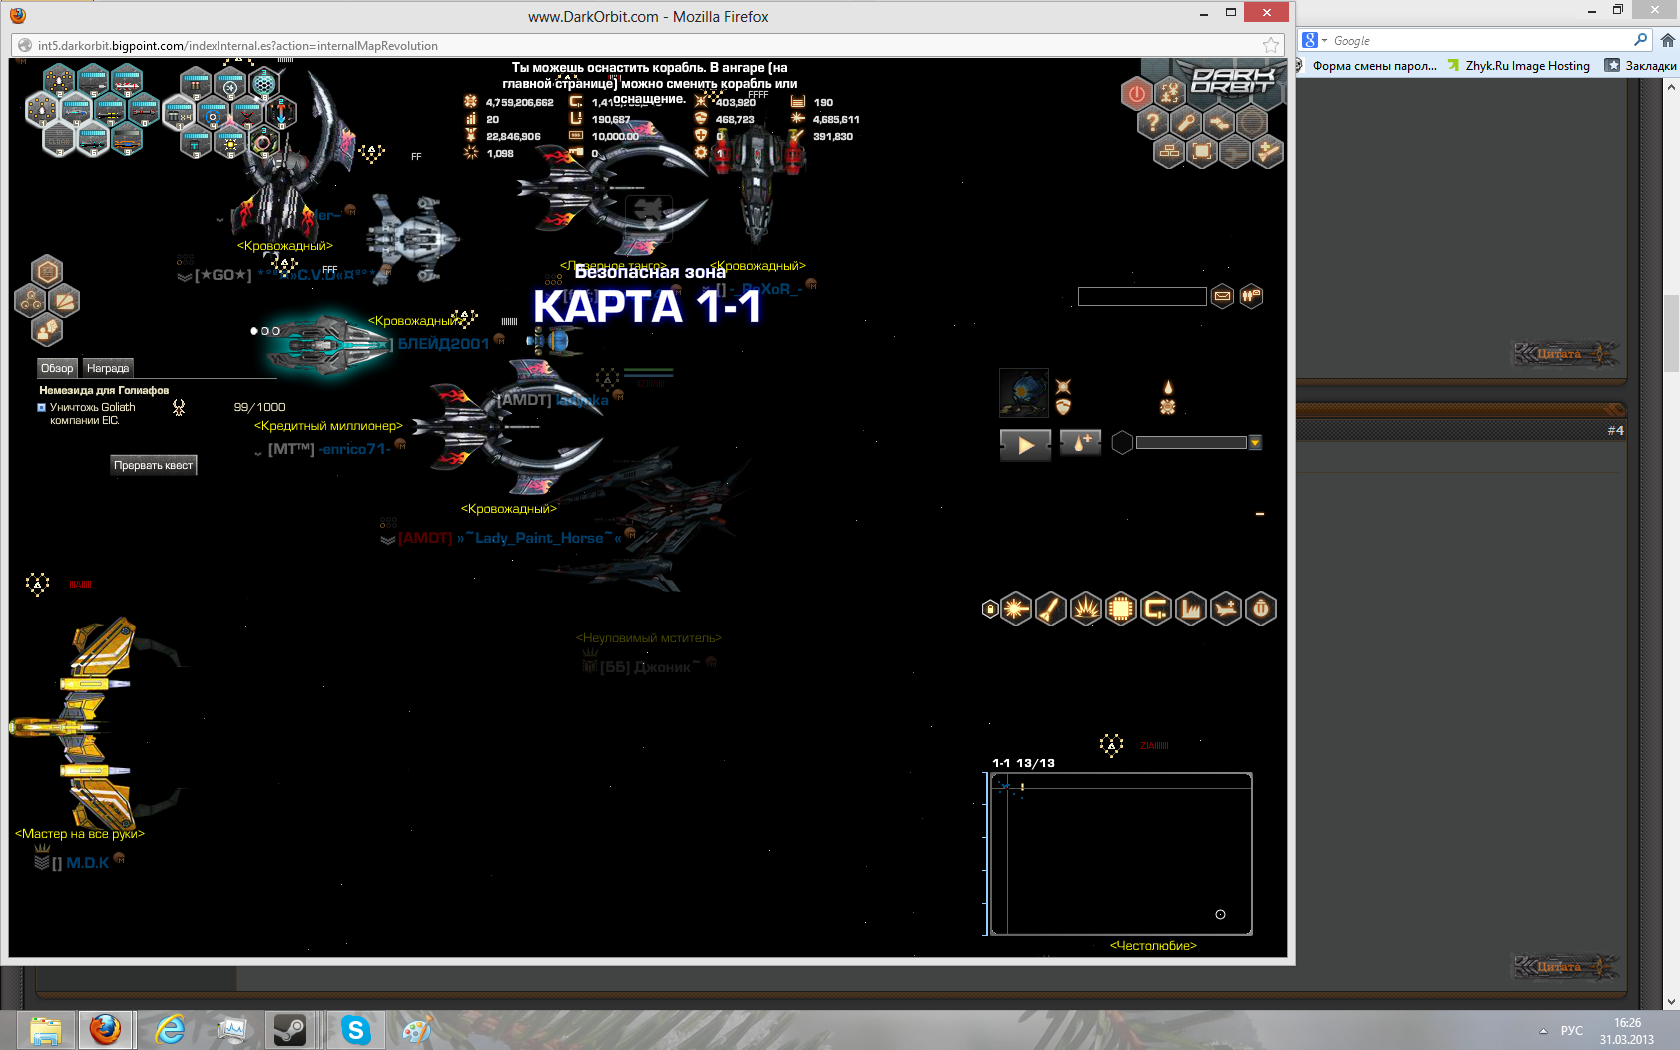Screen dimensions: 1680x1050
Task: Click the explosion special ammo icon
Action: 1086,609
